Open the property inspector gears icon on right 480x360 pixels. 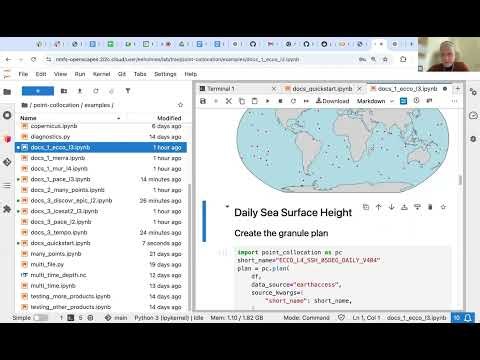(x=473, y=92)
